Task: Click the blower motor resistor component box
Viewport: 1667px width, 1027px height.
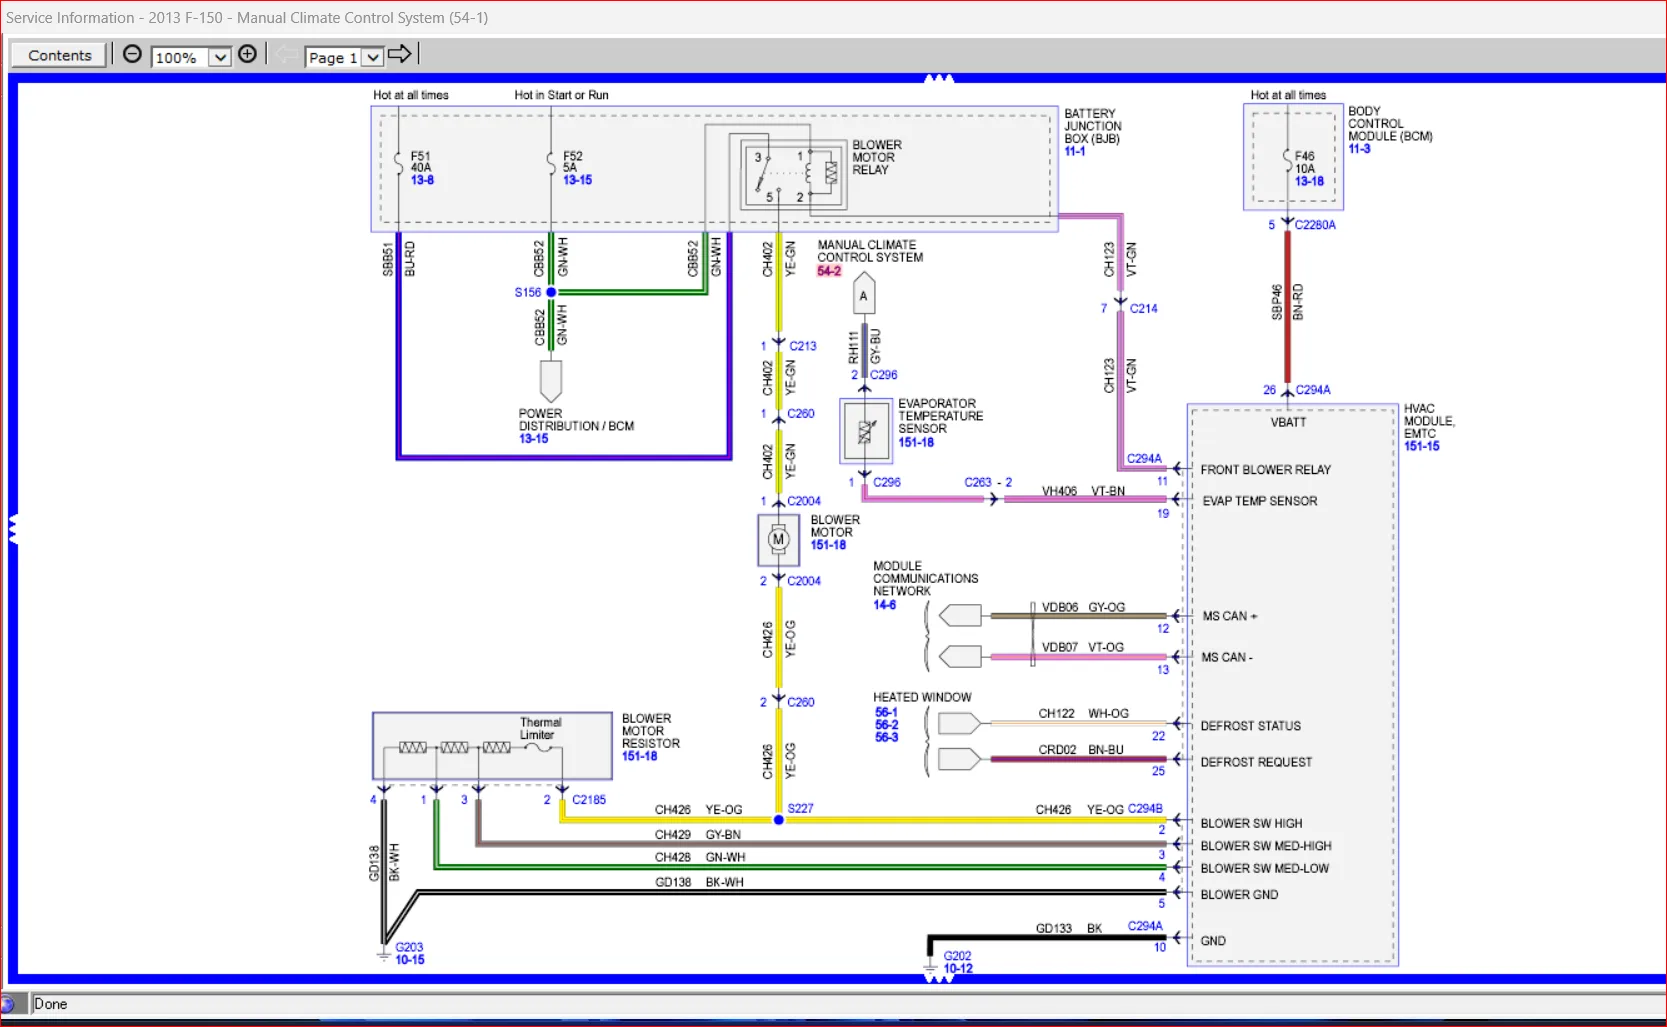Action: point(492,746)
